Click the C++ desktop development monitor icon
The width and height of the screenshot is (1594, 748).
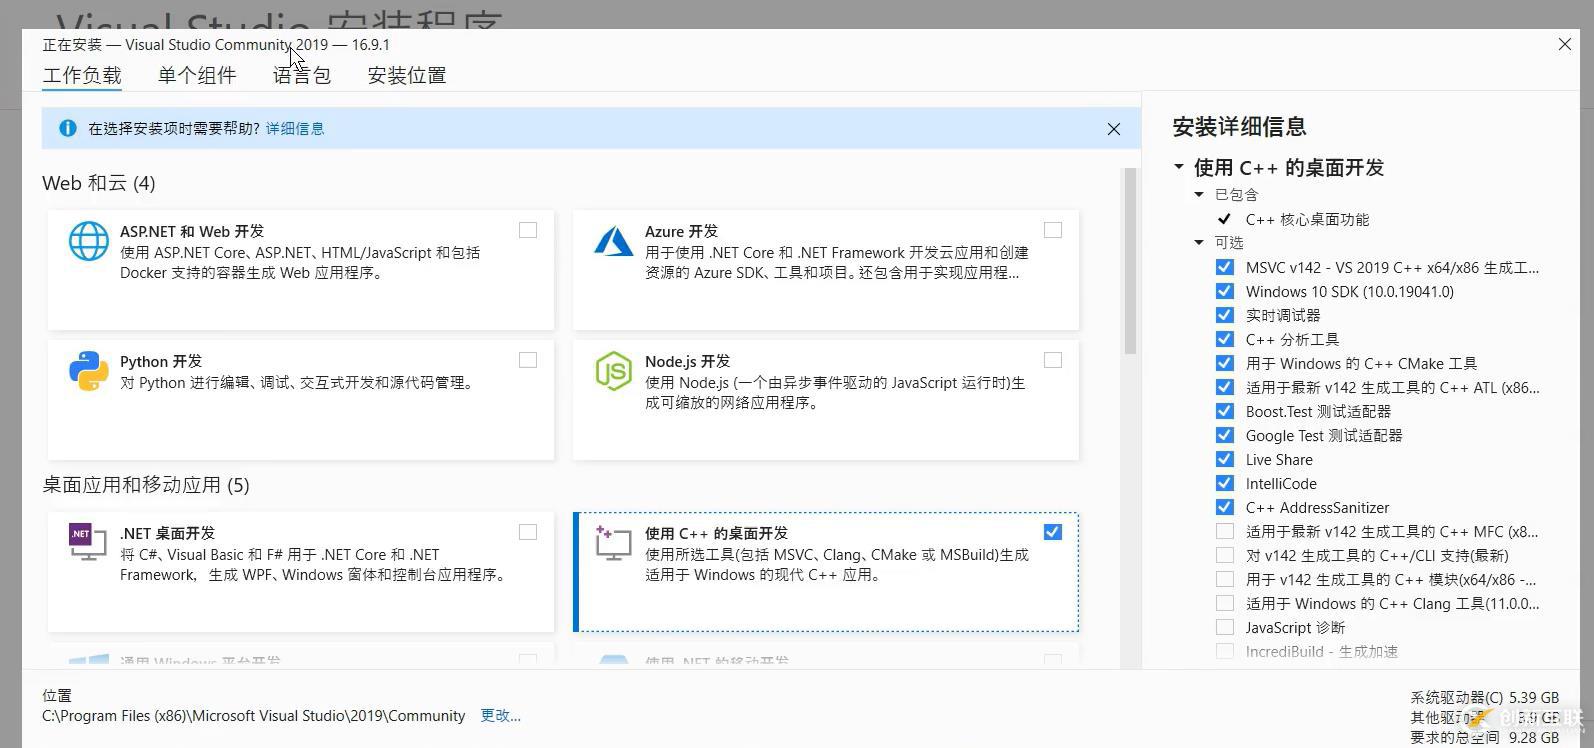click(x=613, y=543)
